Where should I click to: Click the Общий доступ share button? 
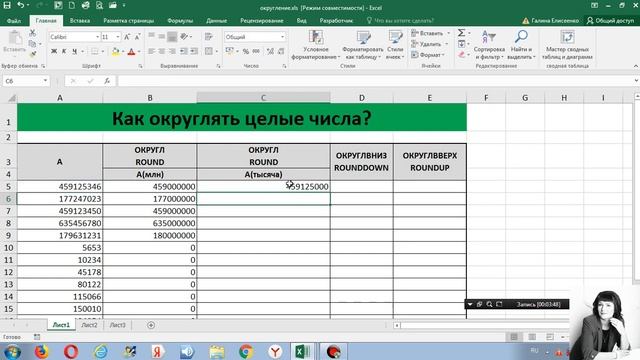611,20
